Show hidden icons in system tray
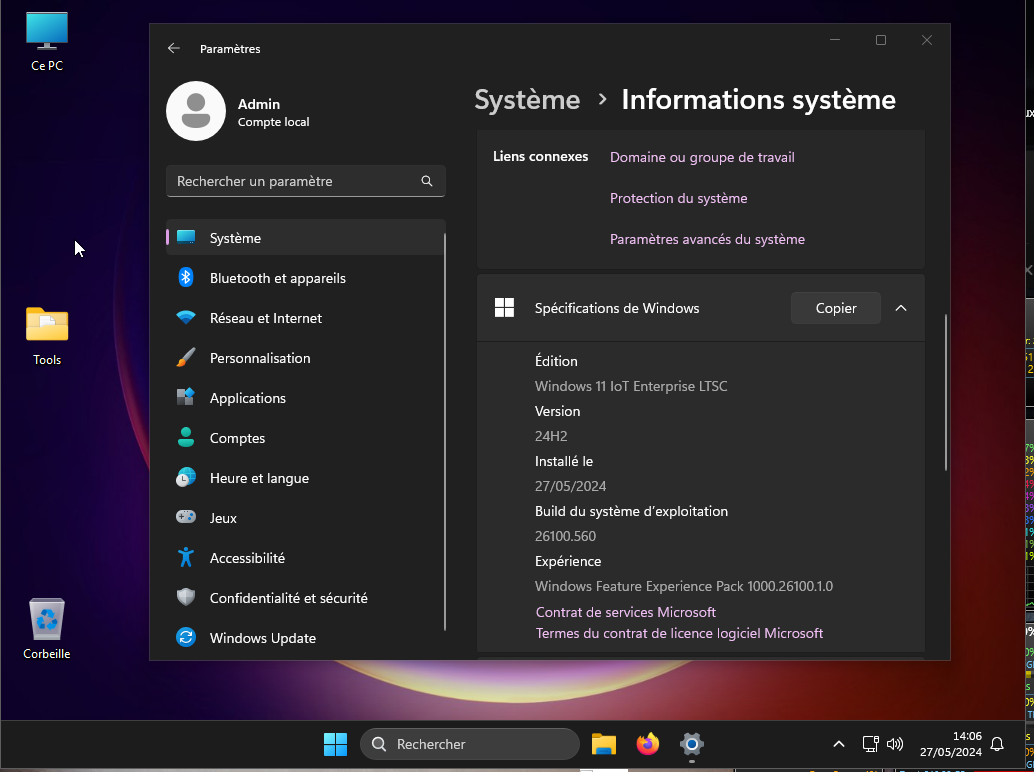1034x772 pixels. pyautogui.click(x=839, y=744)
